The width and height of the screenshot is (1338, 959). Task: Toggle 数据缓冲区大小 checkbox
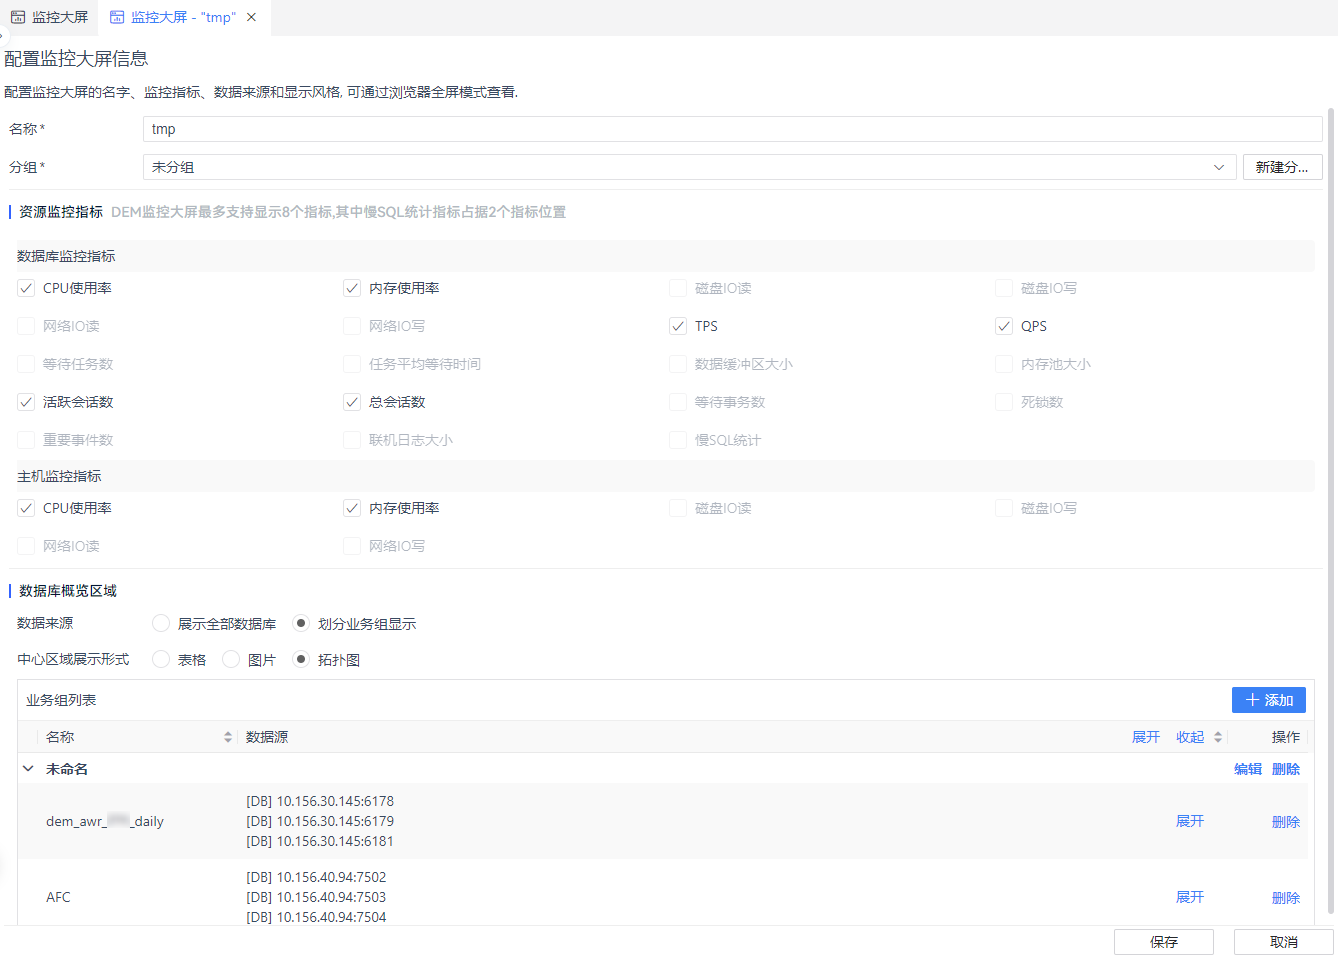pyautogui.click(x=678, y=364)
